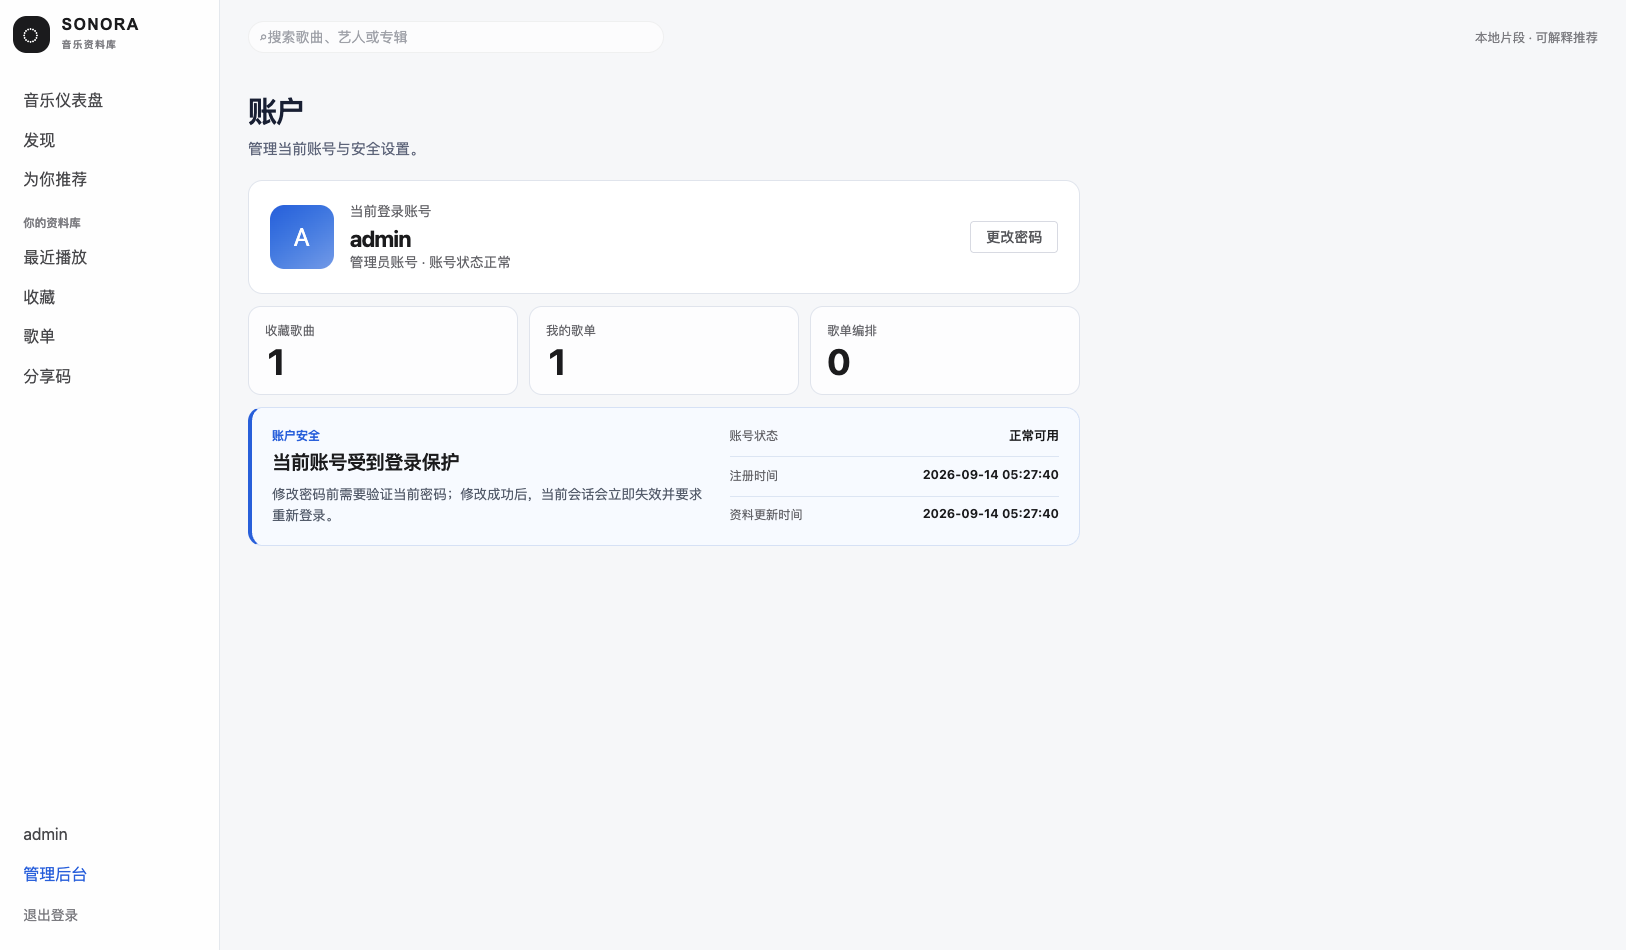Click the blue avatar letter A

click(x=302, y=237)
